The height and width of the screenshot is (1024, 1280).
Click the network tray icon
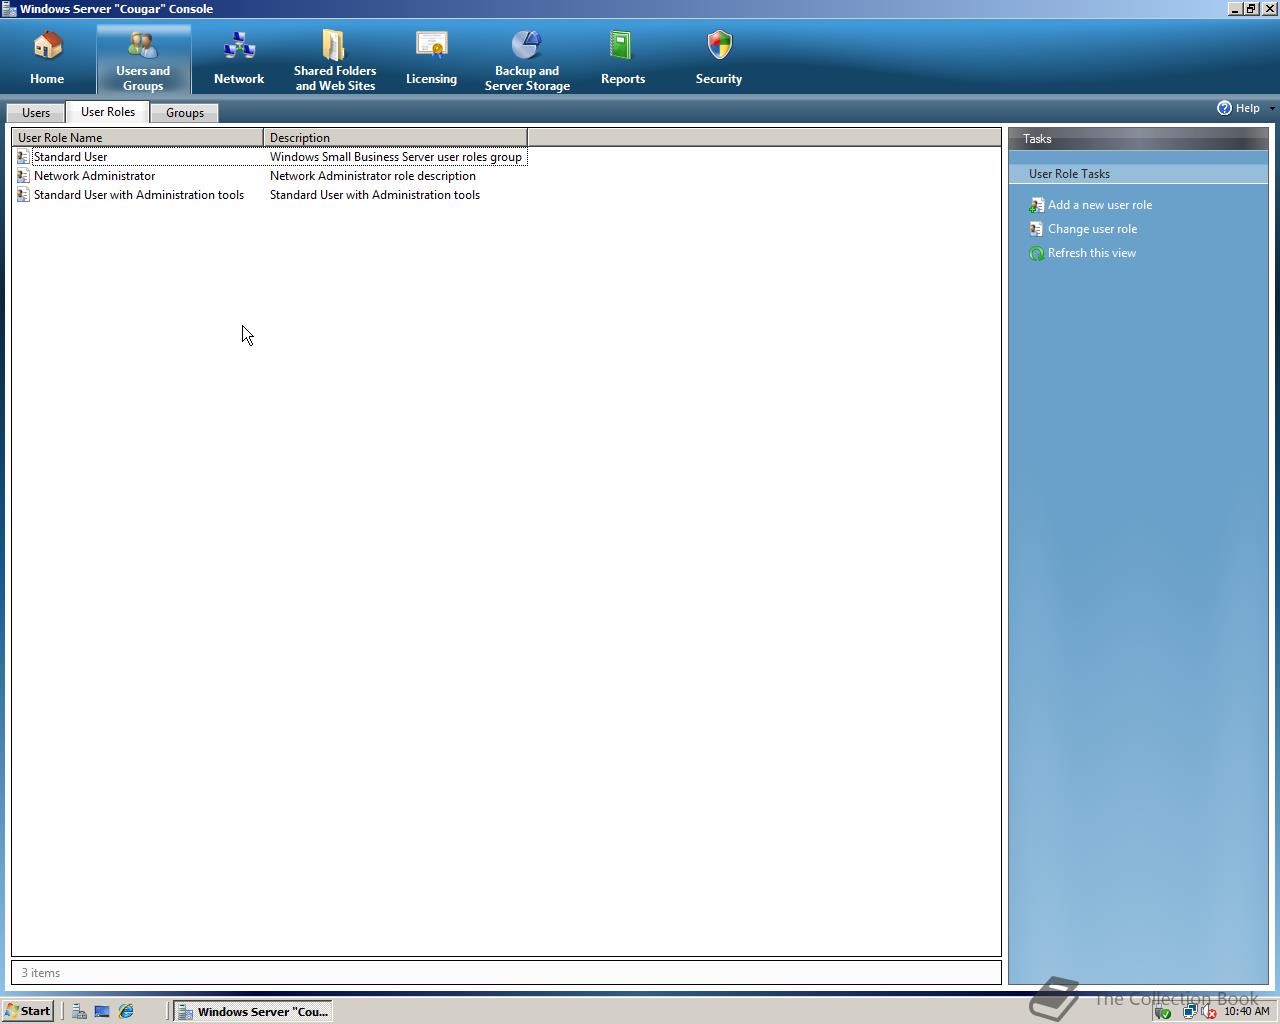click(1189, 1012)
